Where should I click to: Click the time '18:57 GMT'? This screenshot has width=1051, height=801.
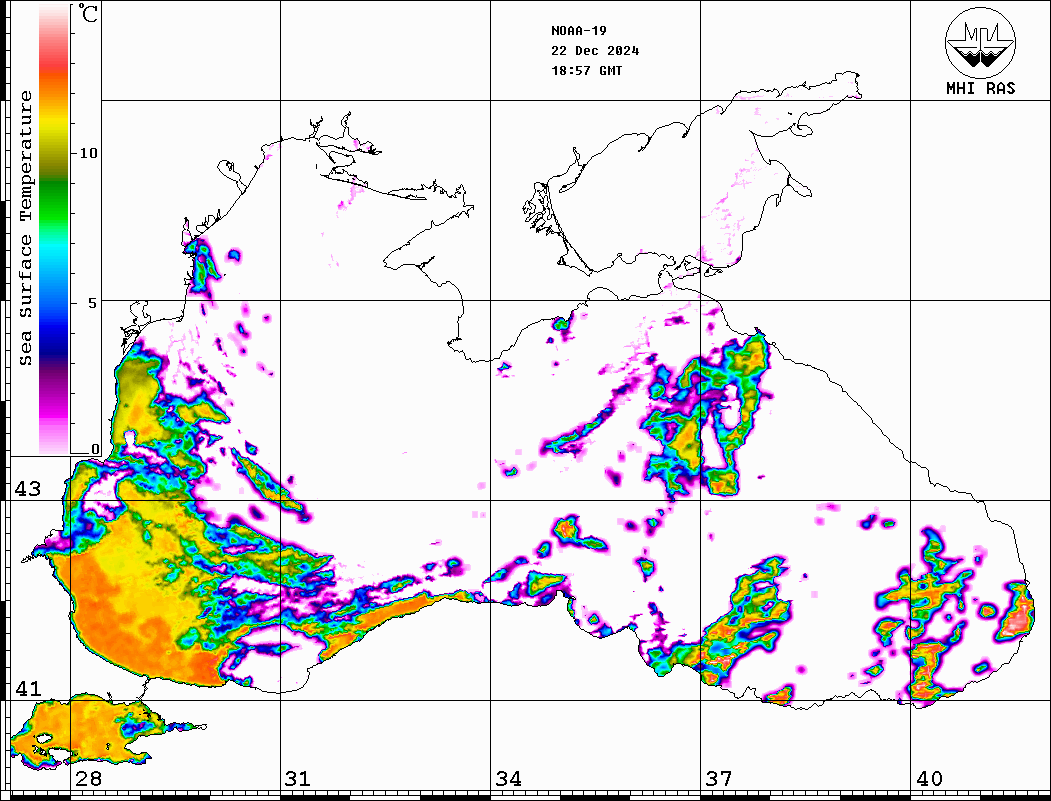point(586,70)
